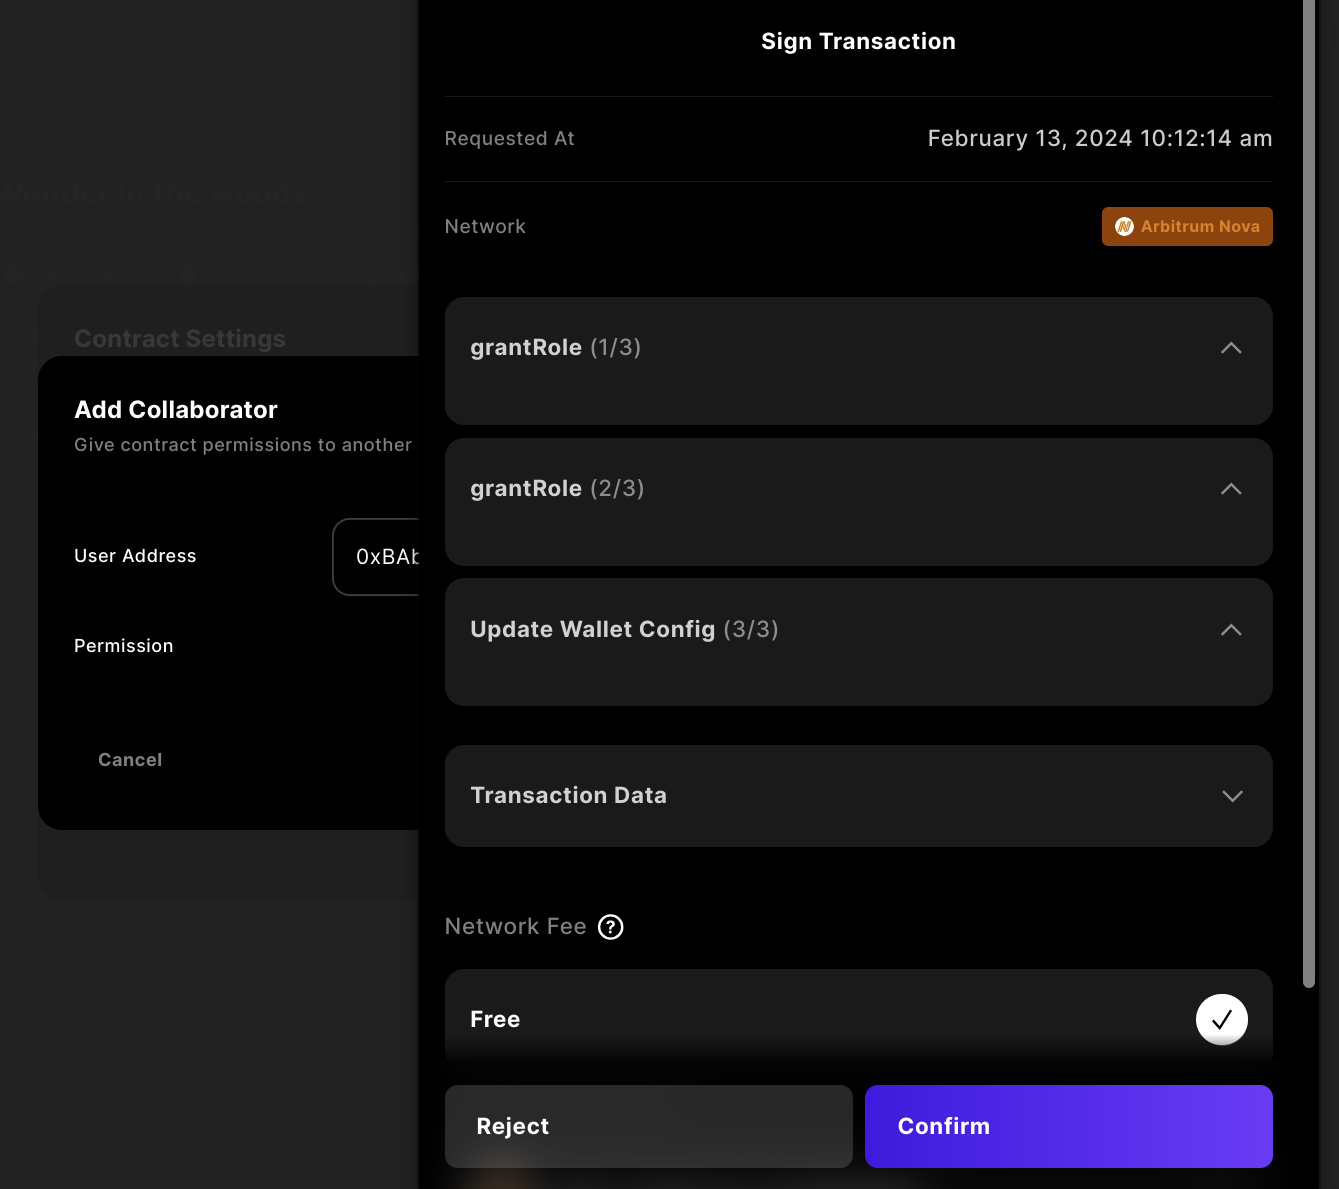Image resolution: width=1339 pixels, height=1189 pixels.
Task: Confirm the transaction signing
Action: click(1068, 1126)
